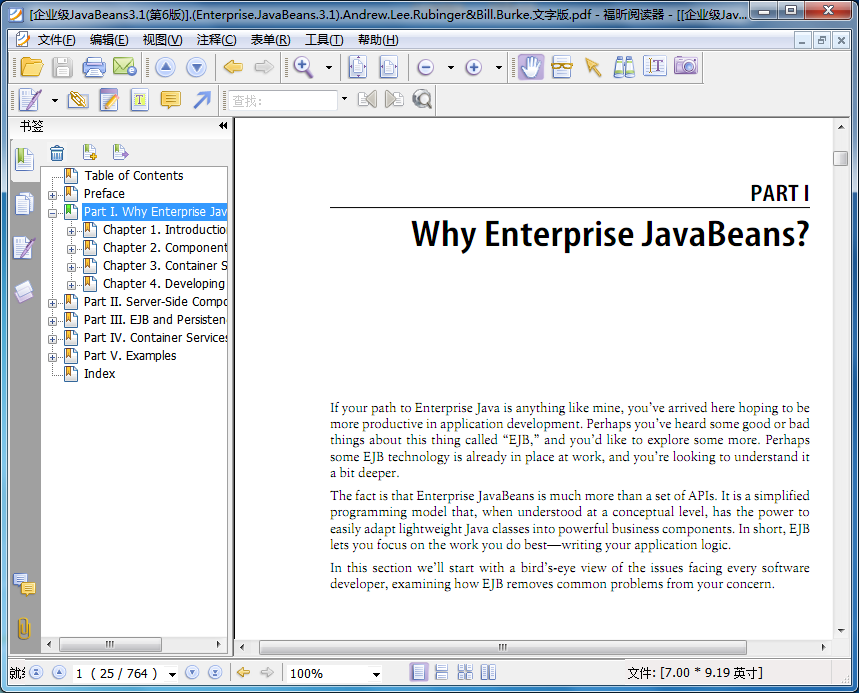The width and height of the screenshot is (859, 693).
Task: Select the arrow annotation tool
Action: pos(202,100)
